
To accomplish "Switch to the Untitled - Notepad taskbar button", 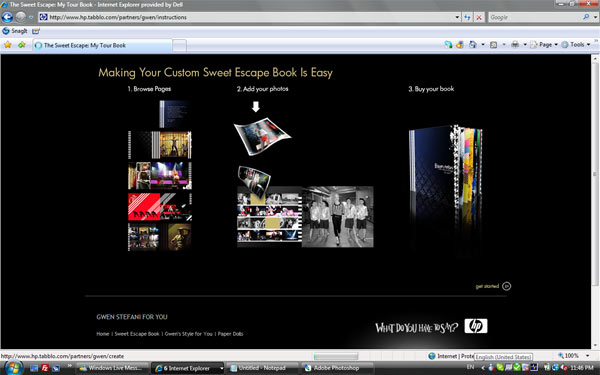I will click(x=262, y=368).
